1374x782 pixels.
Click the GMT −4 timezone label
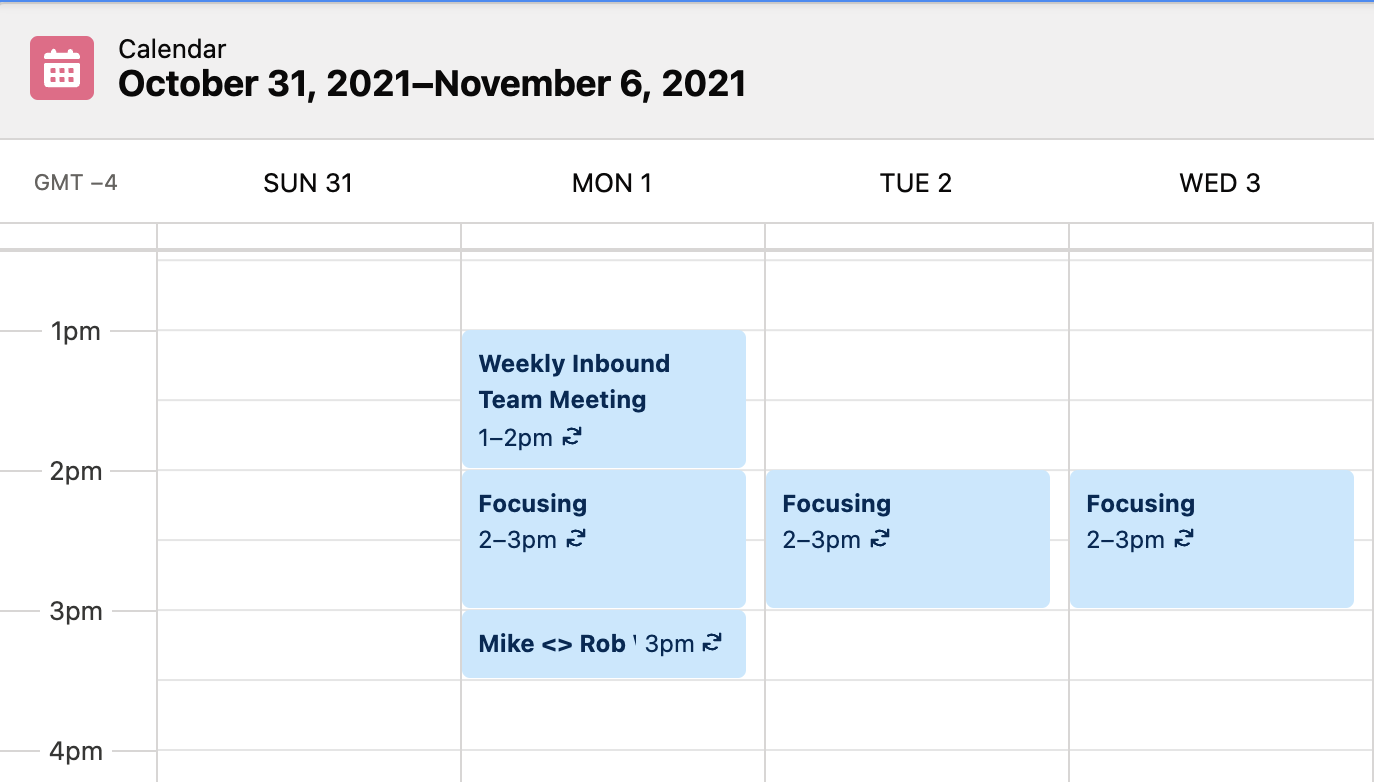click(76, 183)
